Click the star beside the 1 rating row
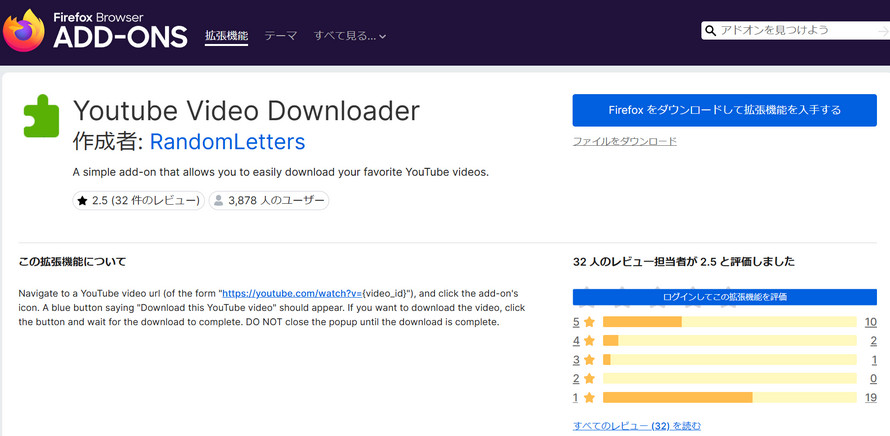The width and height of the screenshot is (890, 436). [589, 397]
